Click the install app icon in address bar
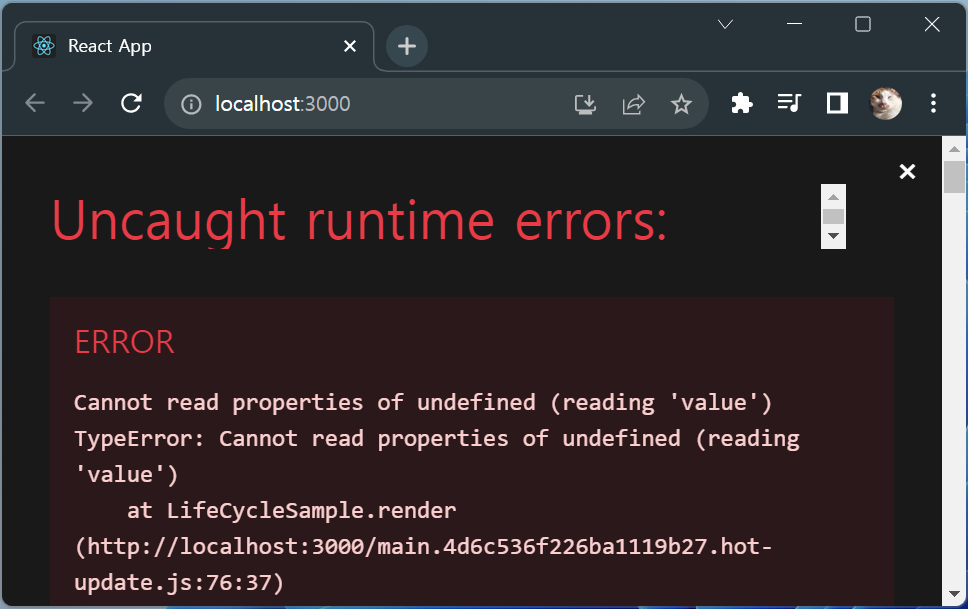This screenshot has height=609, width=968. pyautogui.click(x=585, y=104)
